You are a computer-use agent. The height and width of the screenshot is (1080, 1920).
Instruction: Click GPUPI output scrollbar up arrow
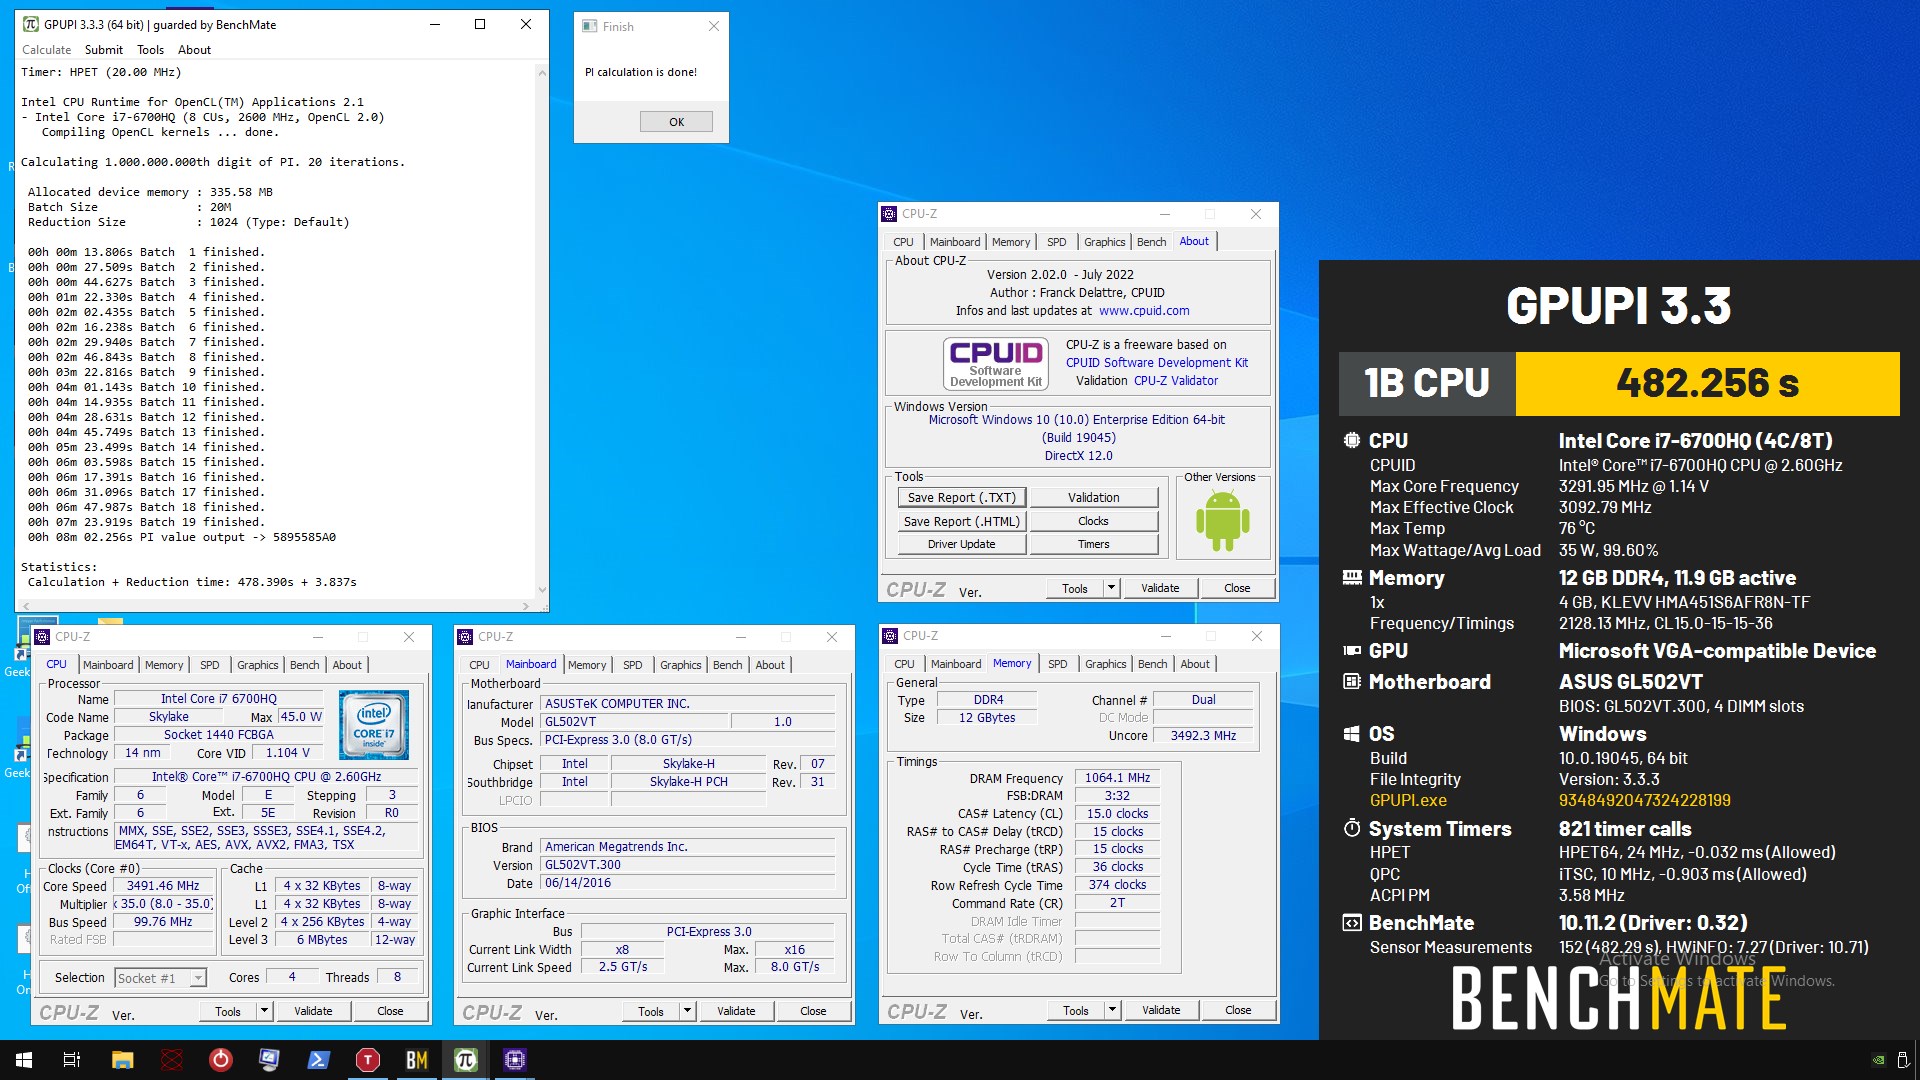(x=542, y=72)
